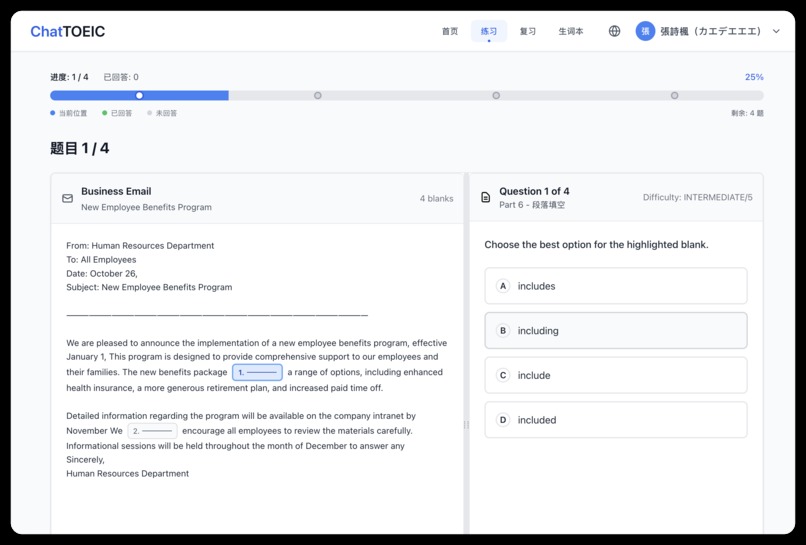Click the ChatTOEIC logo
The width and height of the screenshot is (806, 545).
(x=67, y=31)
